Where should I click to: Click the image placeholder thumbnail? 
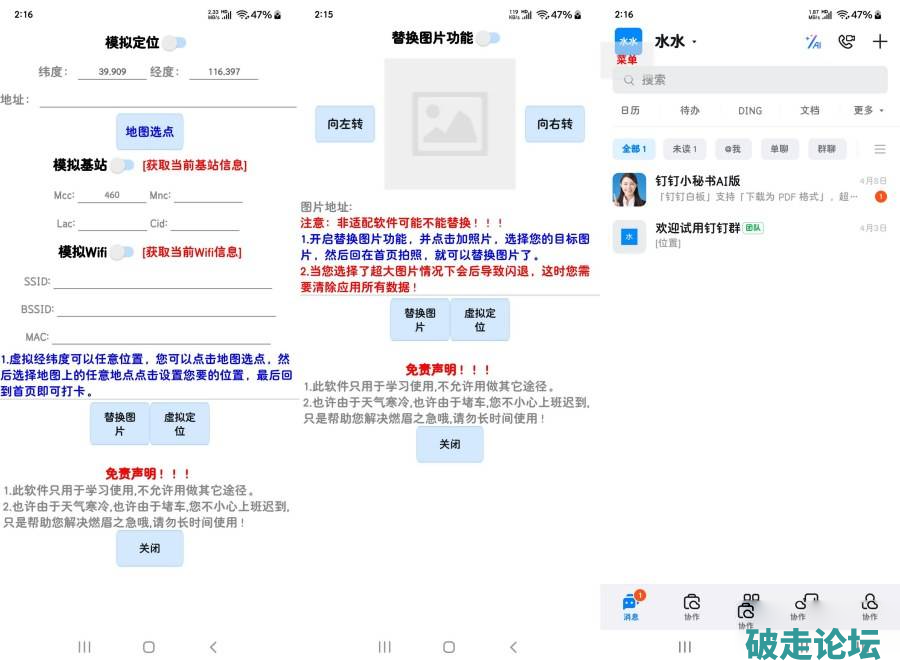[x=450, y=124]
